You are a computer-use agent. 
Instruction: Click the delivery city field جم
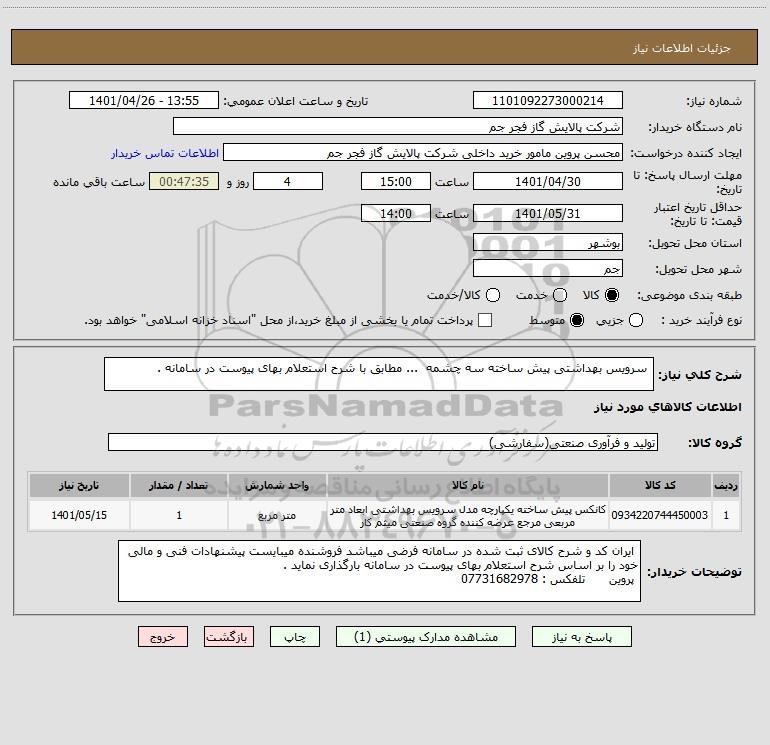pyautogui.click(x=548, y=268)
